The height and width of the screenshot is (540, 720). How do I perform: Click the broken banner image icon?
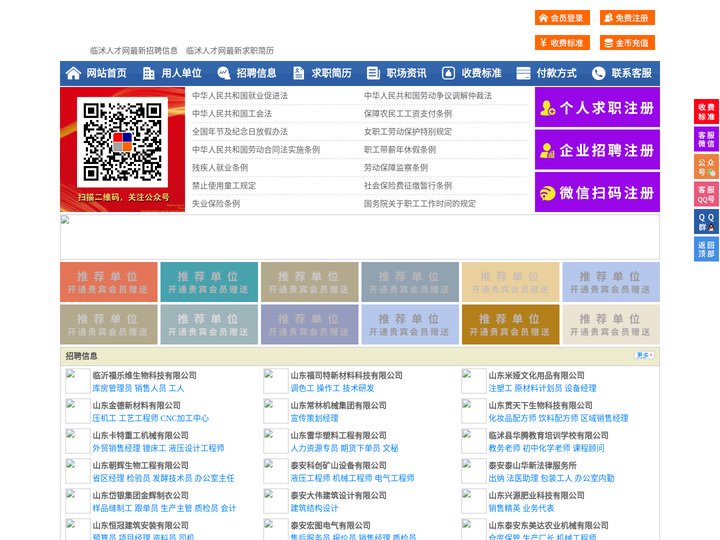65,220
